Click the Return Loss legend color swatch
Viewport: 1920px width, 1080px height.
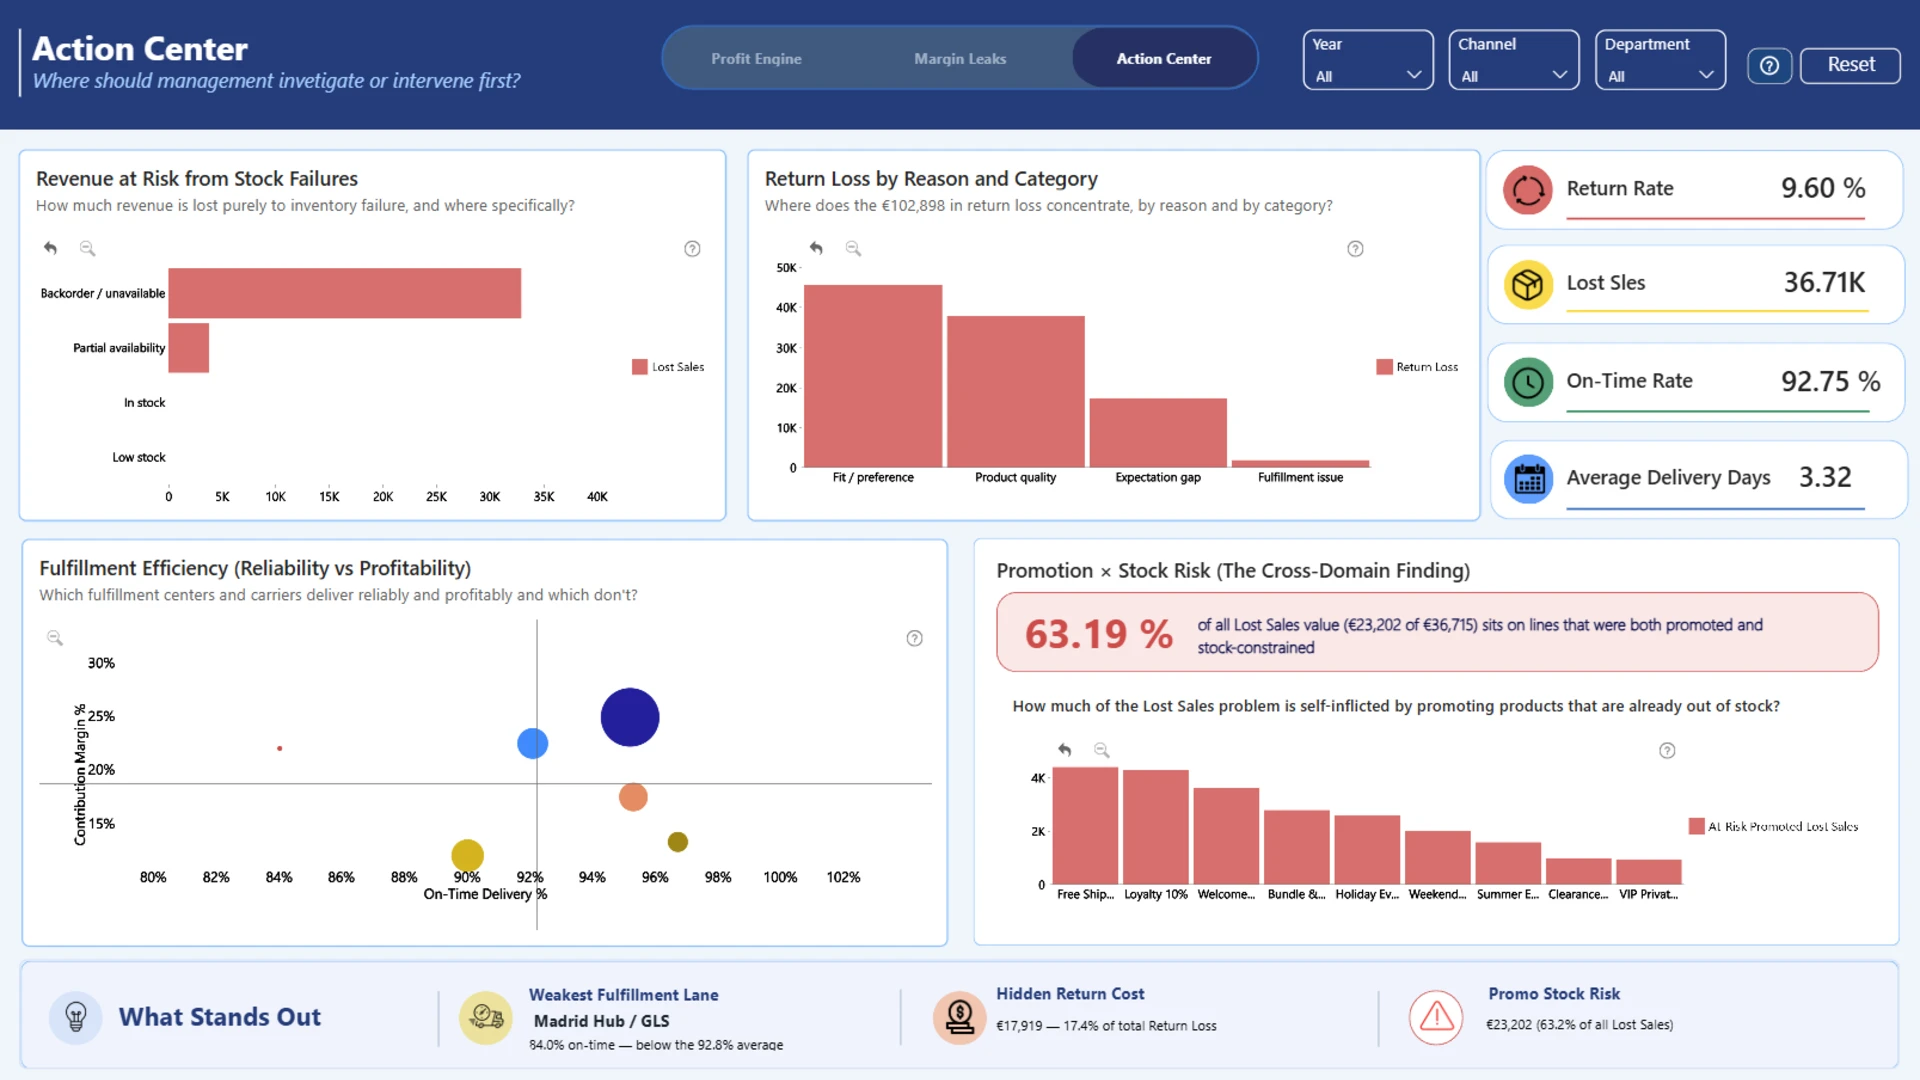coord(1384,367)
